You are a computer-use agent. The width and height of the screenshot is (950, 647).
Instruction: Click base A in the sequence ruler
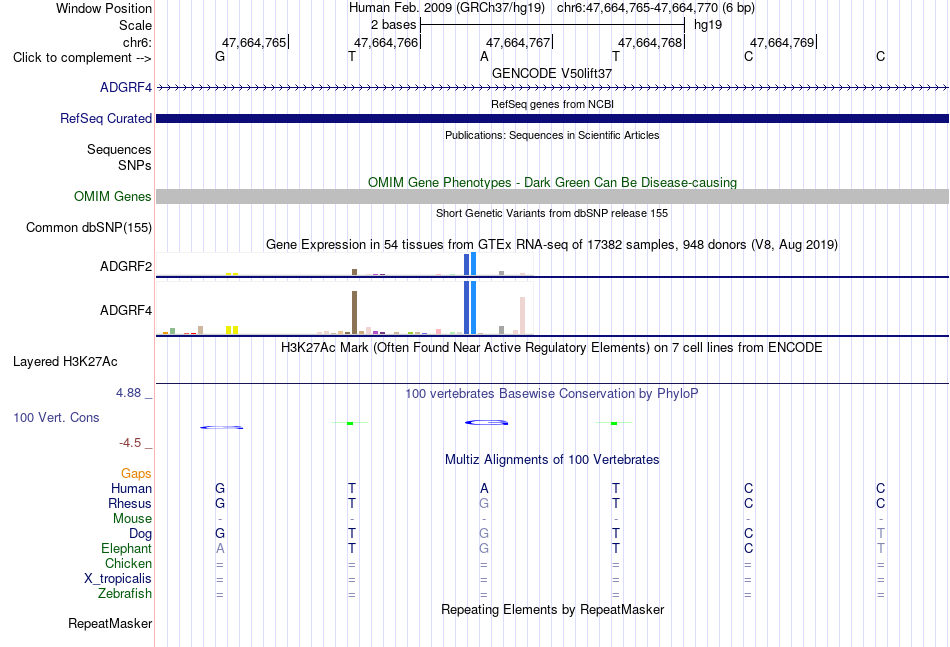click(484, 56)
